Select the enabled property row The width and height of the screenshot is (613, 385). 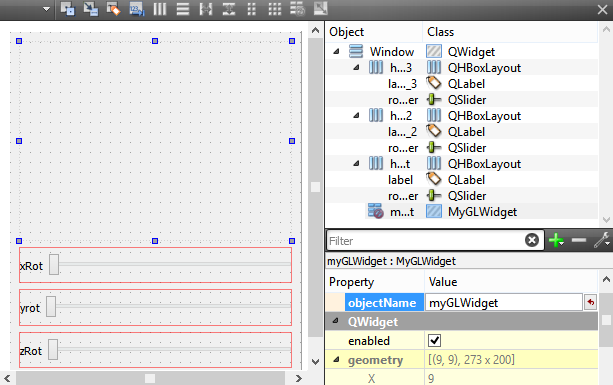click(461, 340)
